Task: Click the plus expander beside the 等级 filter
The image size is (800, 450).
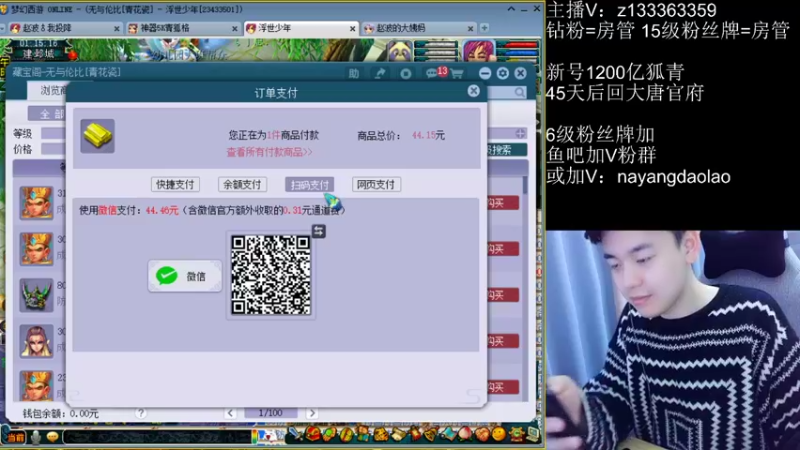Action: point(520,133)
